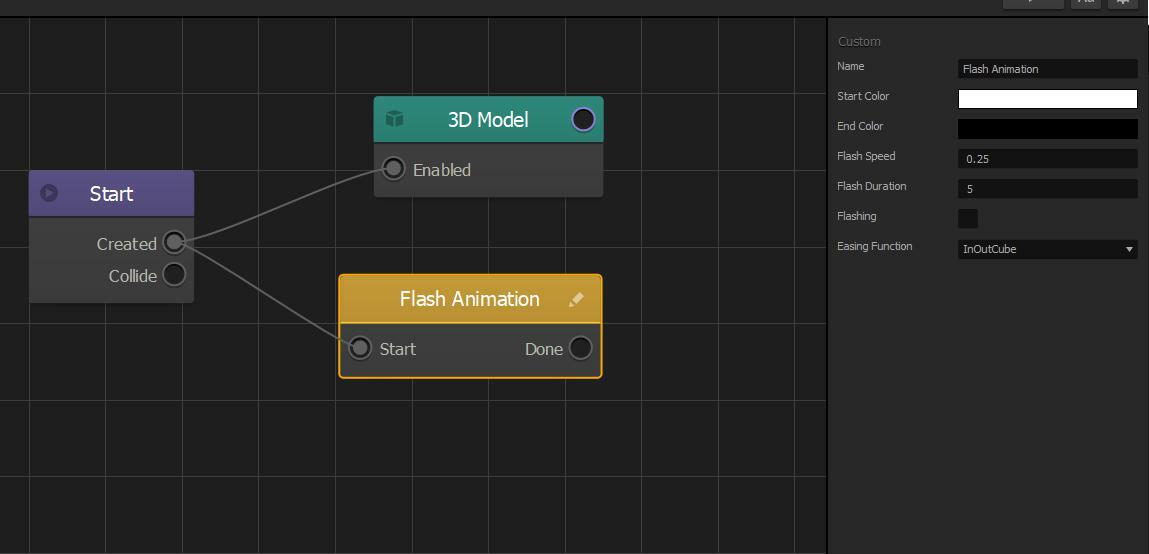Pick the black End Color swatch

(x=1047, y=129)
